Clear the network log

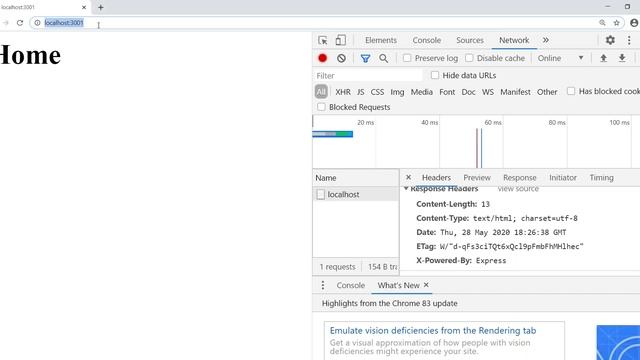point(342,58)
